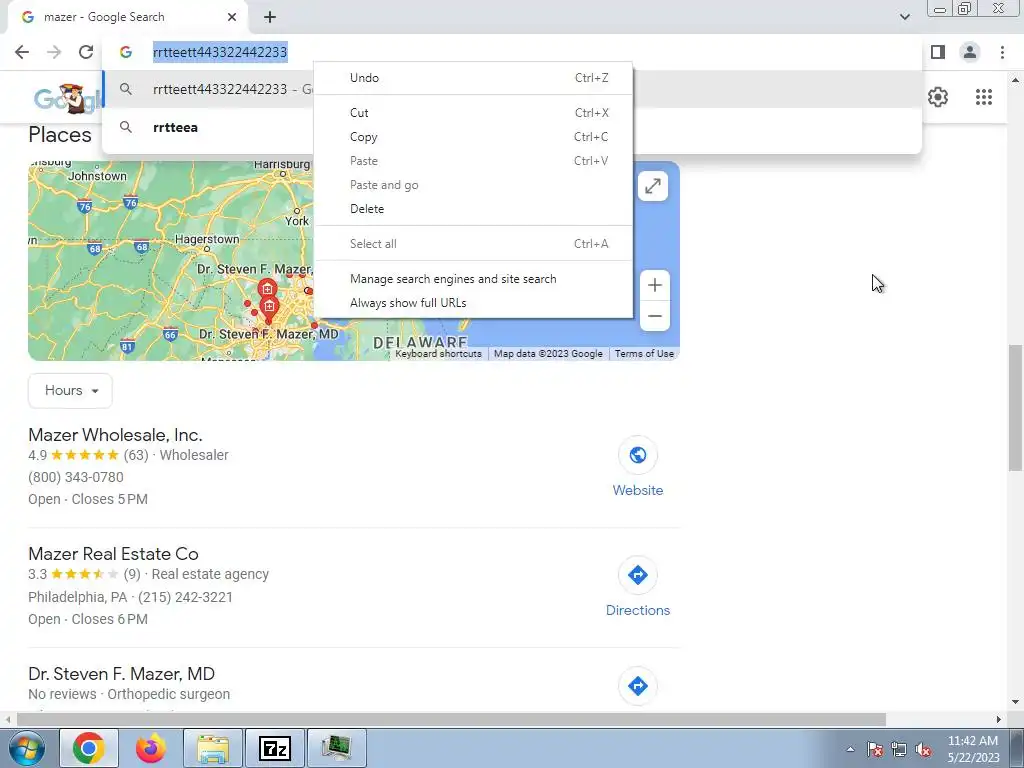The width and height of the screenshot is (1024, 768).
Task: Zoom out on the map with minus
Action: [655, 316]
